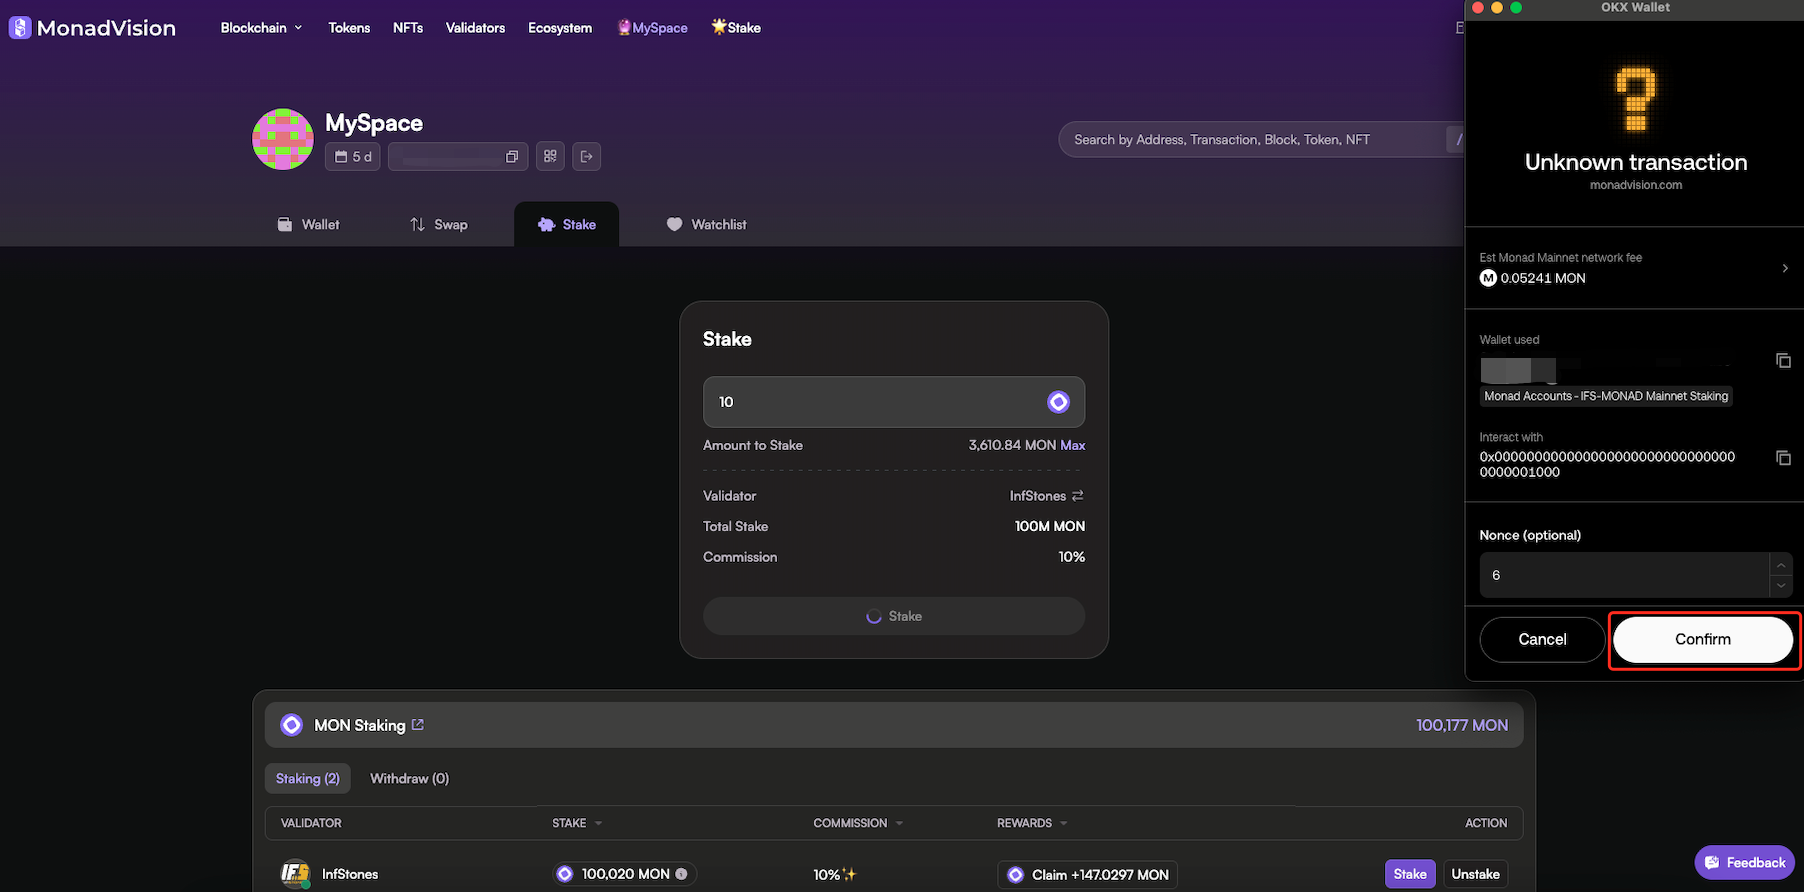Sort by the COMMISSION column
This screenshot has width=1804, height=892.
[858, 823]
